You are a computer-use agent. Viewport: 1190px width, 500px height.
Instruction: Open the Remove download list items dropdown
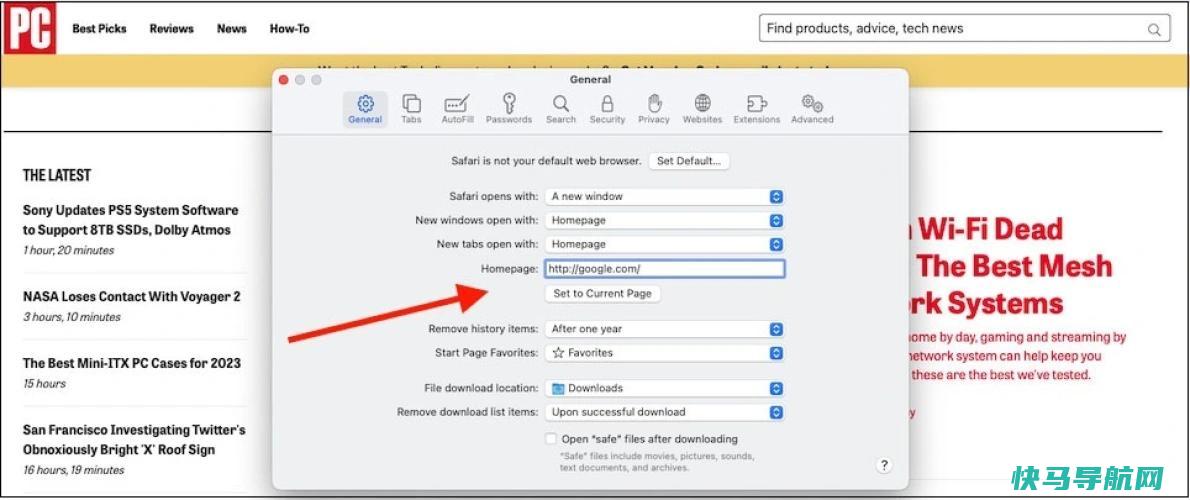[664, 412]
